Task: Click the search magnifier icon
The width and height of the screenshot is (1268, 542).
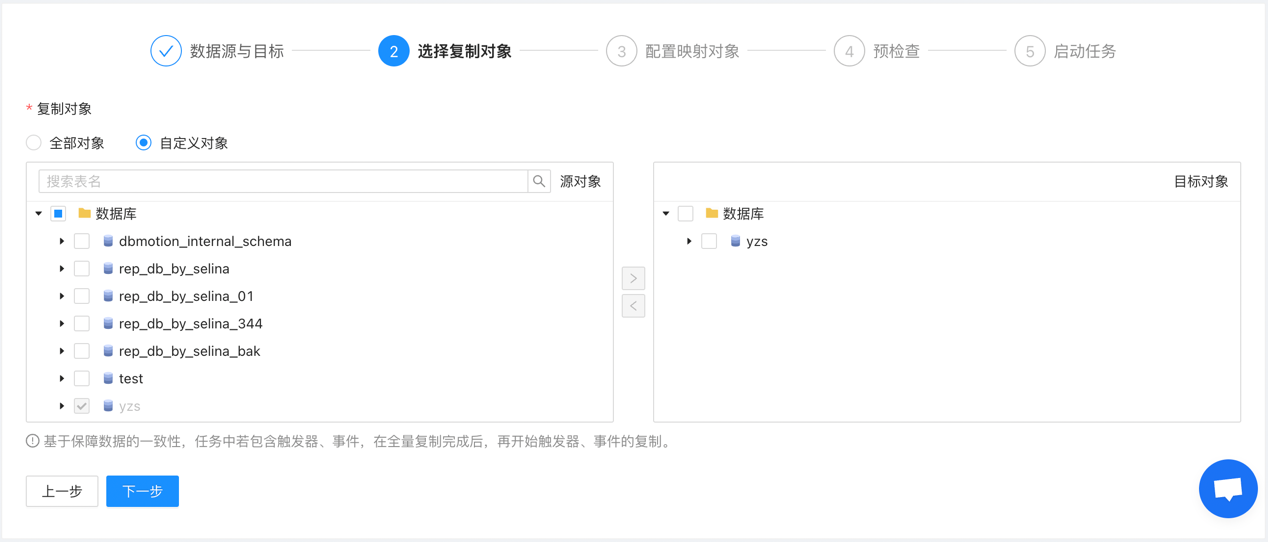Action: 539,181
